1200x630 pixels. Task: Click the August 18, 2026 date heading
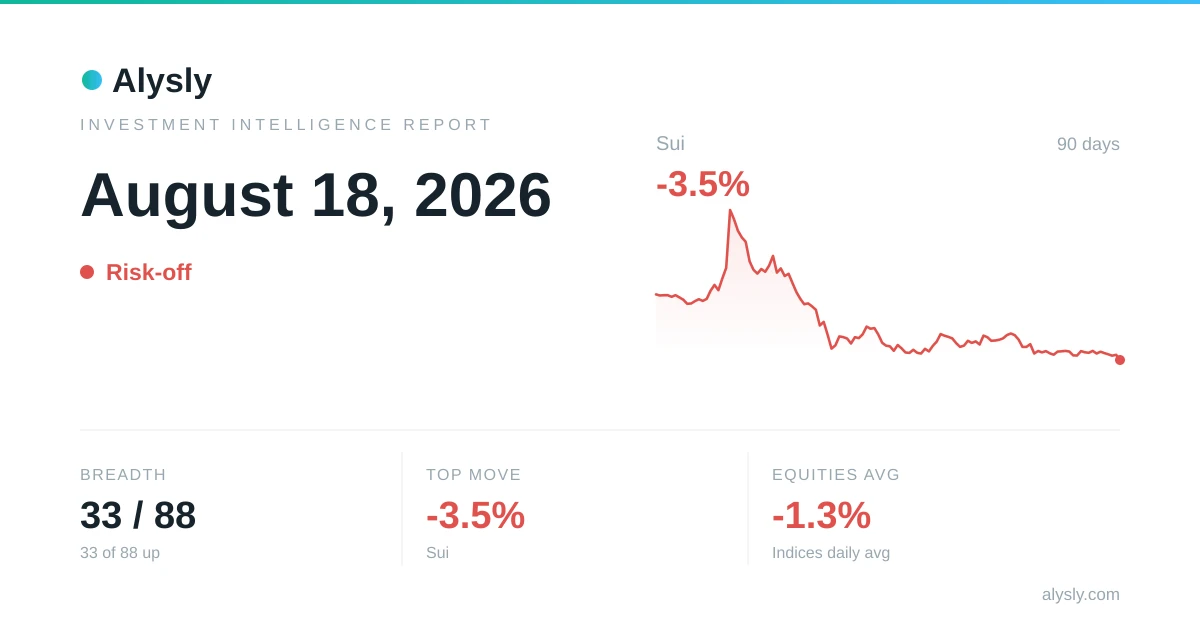[316, 194]
